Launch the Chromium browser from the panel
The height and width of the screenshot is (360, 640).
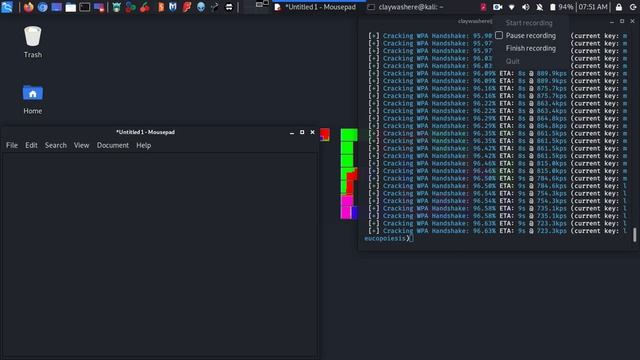point(42,7)
